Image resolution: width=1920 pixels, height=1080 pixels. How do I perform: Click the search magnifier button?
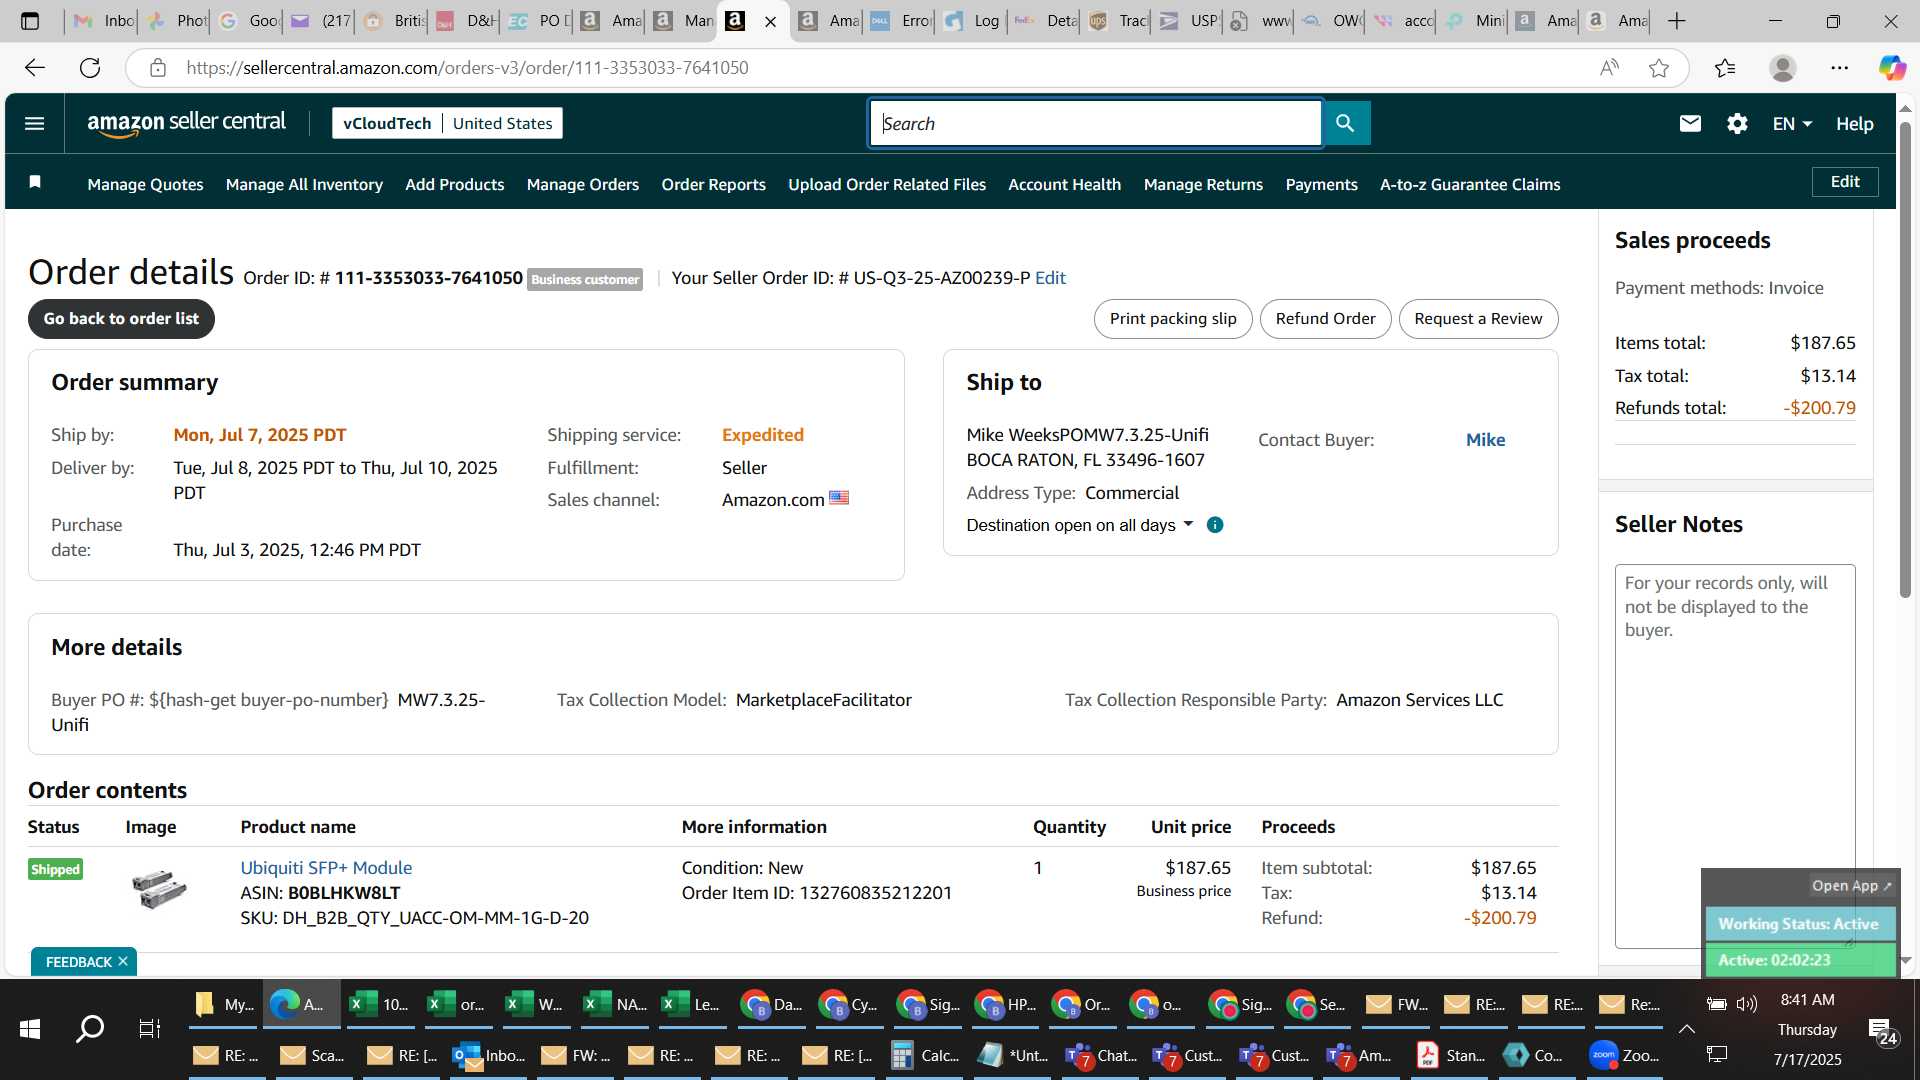[x=1345, y=123]
